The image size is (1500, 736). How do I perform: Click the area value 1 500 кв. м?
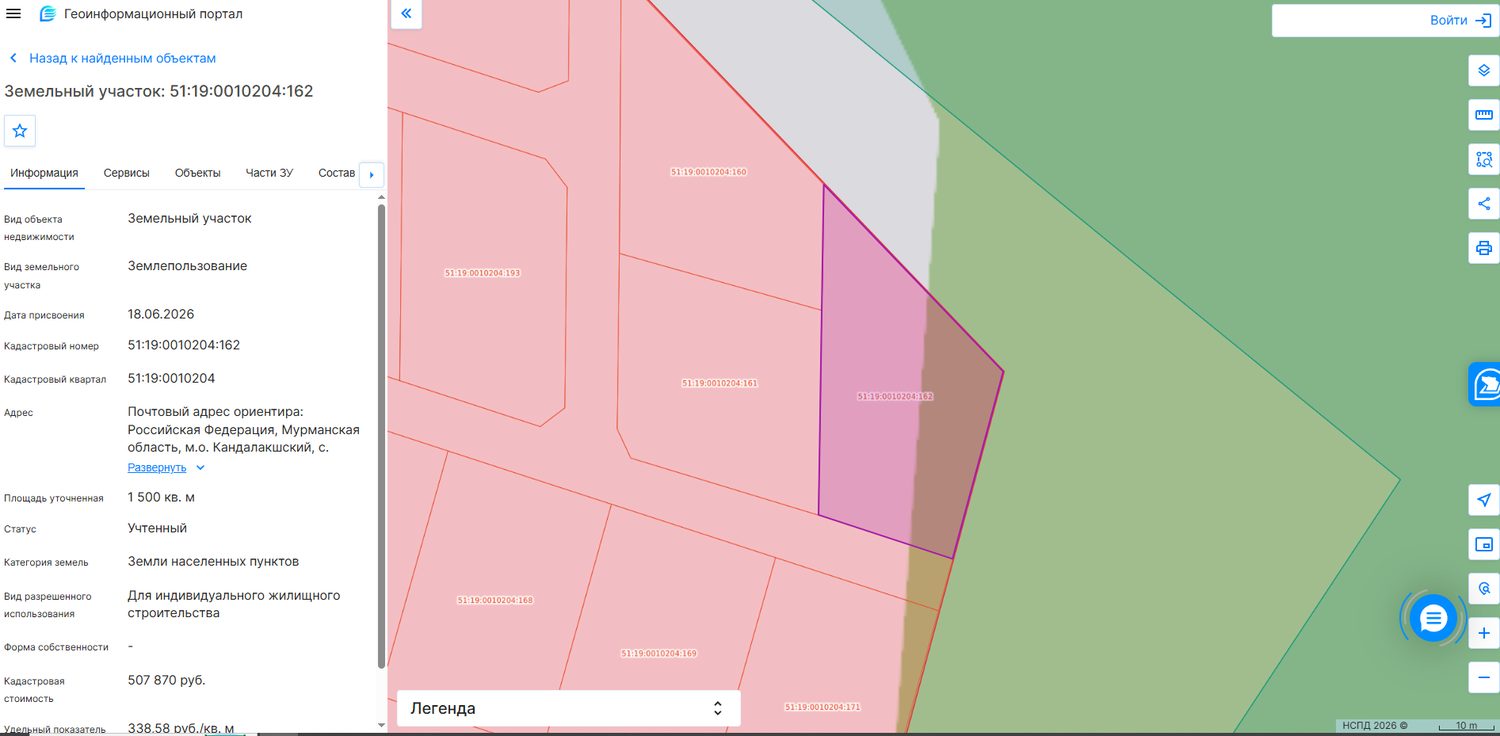tap(161, 497)
